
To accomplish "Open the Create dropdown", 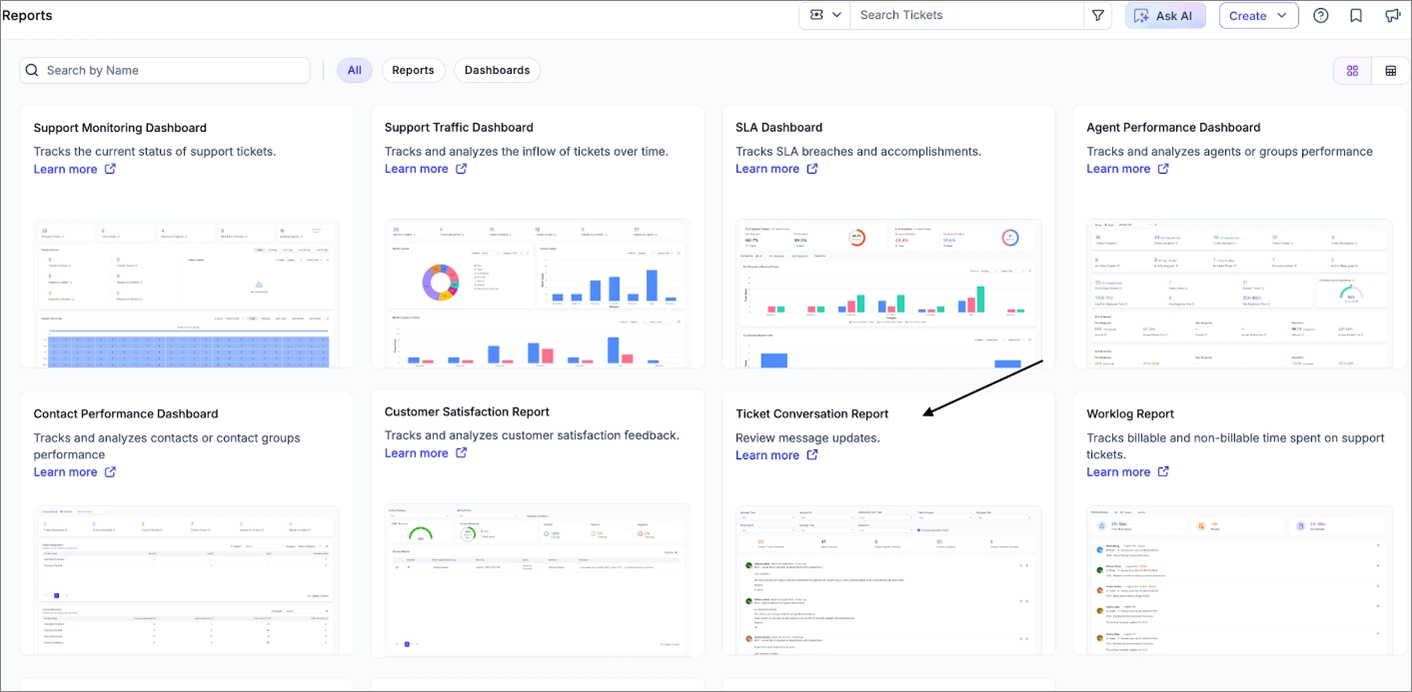I will (1258, 16).
